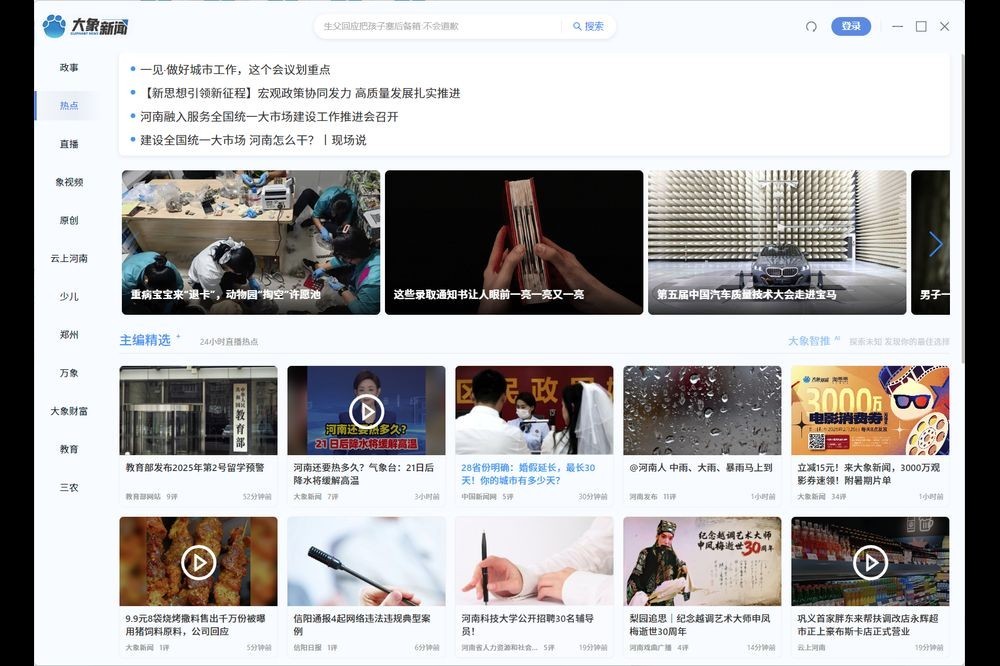Open the 3000万电影消费券 banner thumbnail
This screenshot has height=666, width=1000.
[x=870, y=410]
